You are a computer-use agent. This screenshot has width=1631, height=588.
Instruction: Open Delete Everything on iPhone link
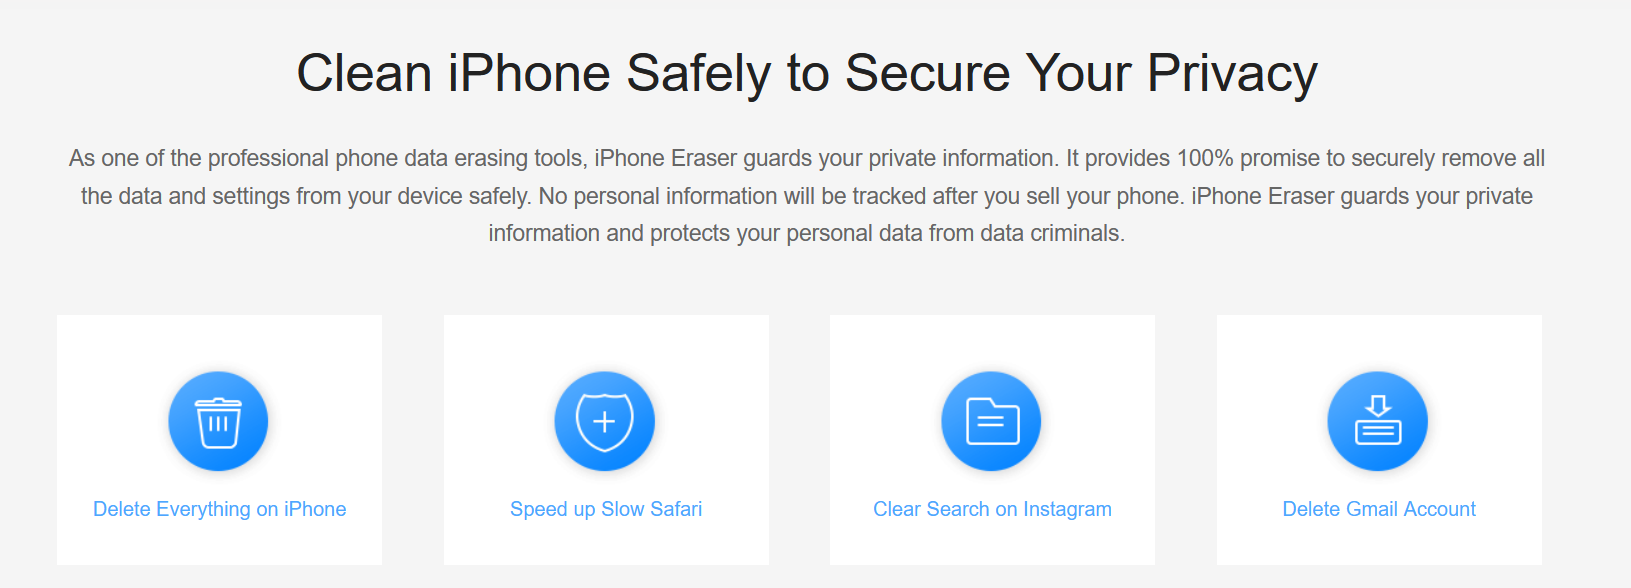(220, 509)
